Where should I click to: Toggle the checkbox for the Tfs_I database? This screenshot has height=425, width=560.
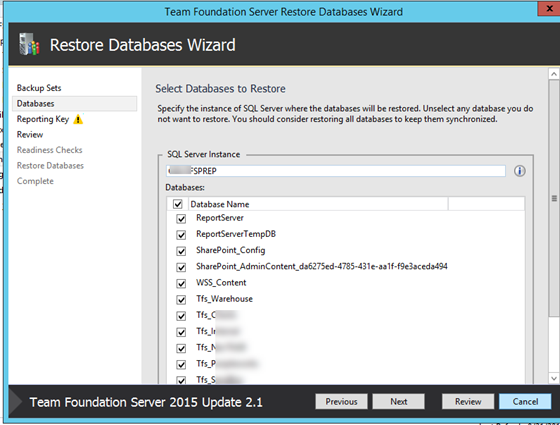click(x=181, y=332)
